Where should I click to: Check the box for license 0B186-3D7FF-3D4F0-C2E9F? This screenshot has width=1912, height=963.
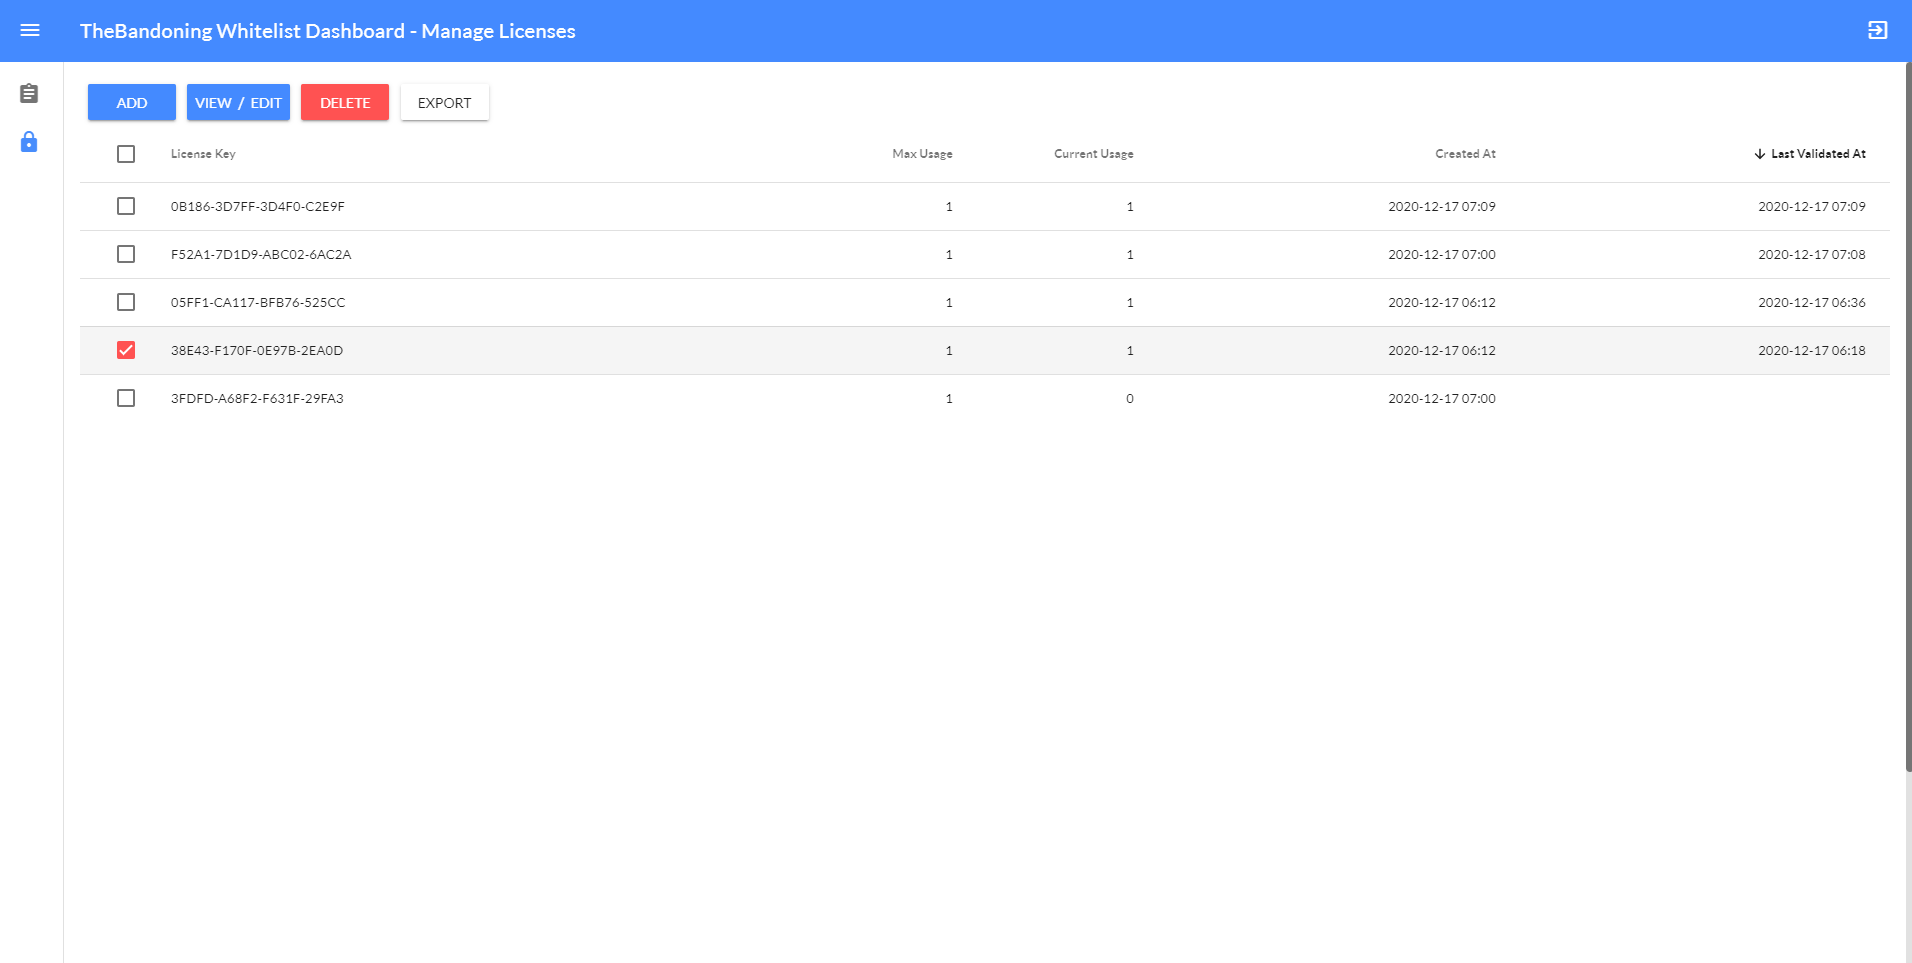coord(126,206)
